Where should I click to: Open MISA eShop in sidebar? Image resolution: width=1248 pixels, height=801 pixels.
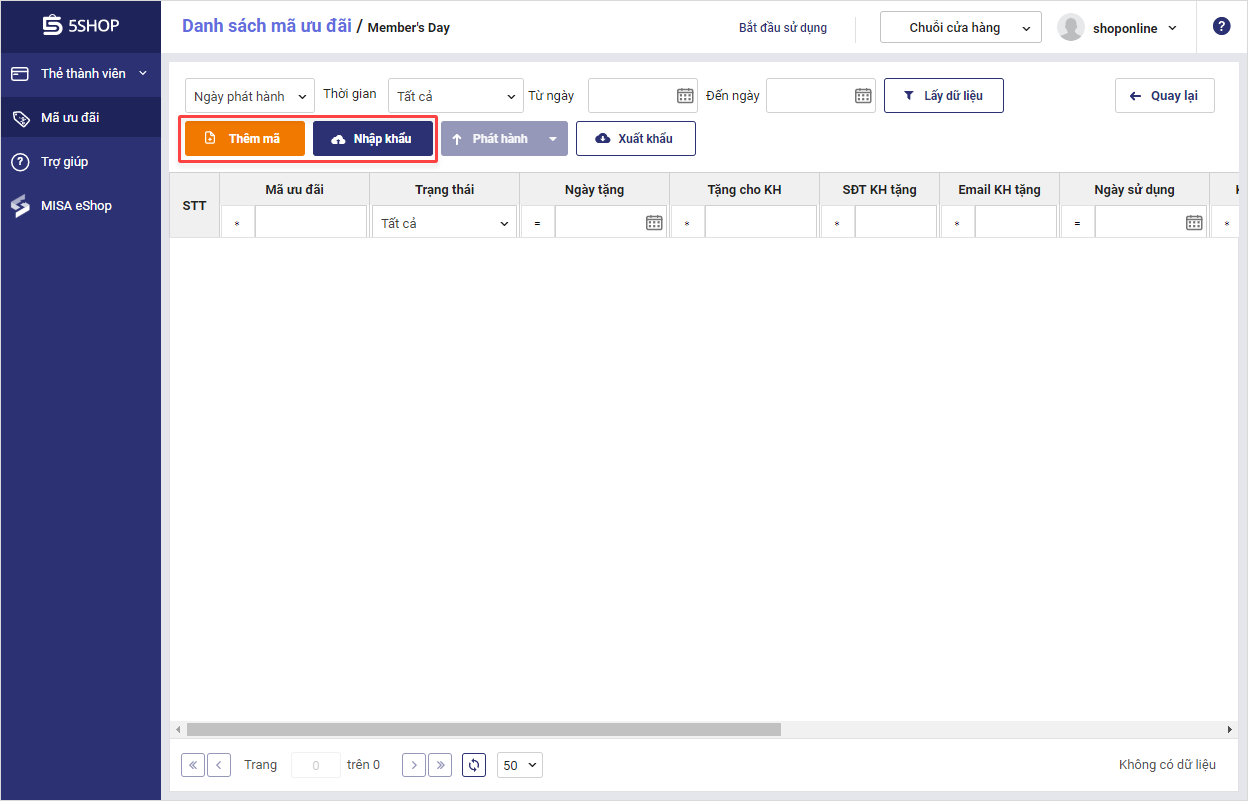80,206
